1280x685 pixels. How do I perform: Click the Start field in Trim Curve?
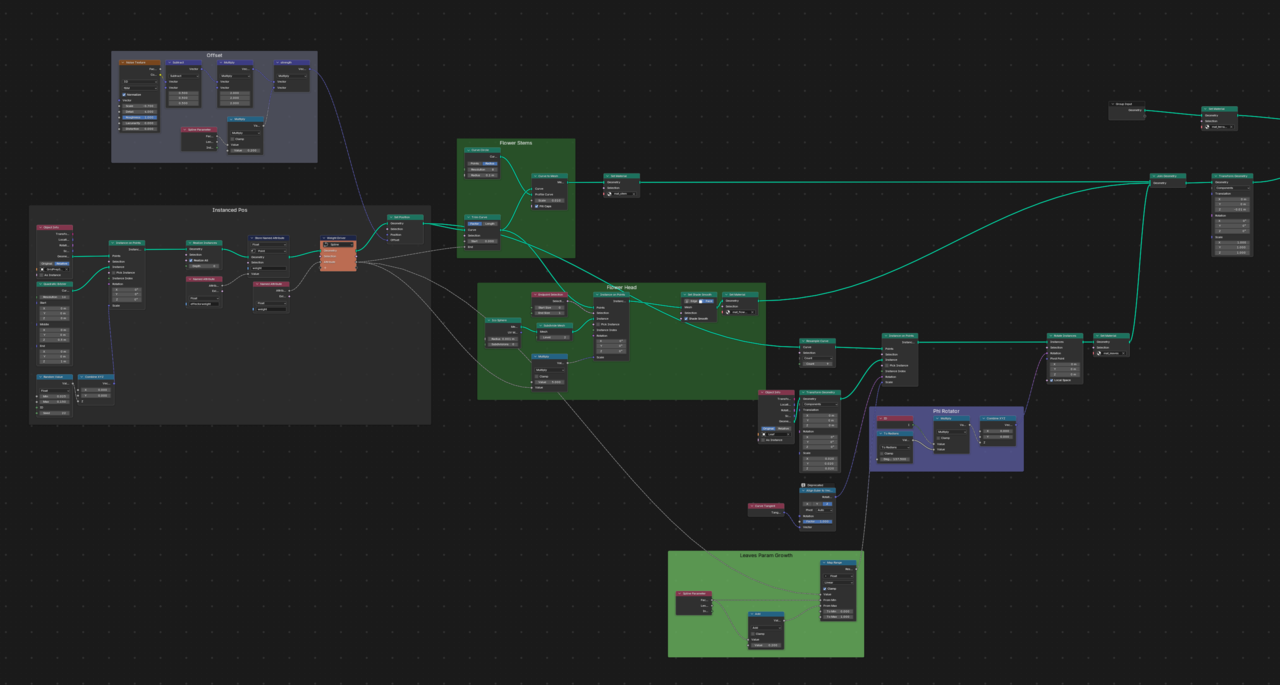click(x=483, y=241)
